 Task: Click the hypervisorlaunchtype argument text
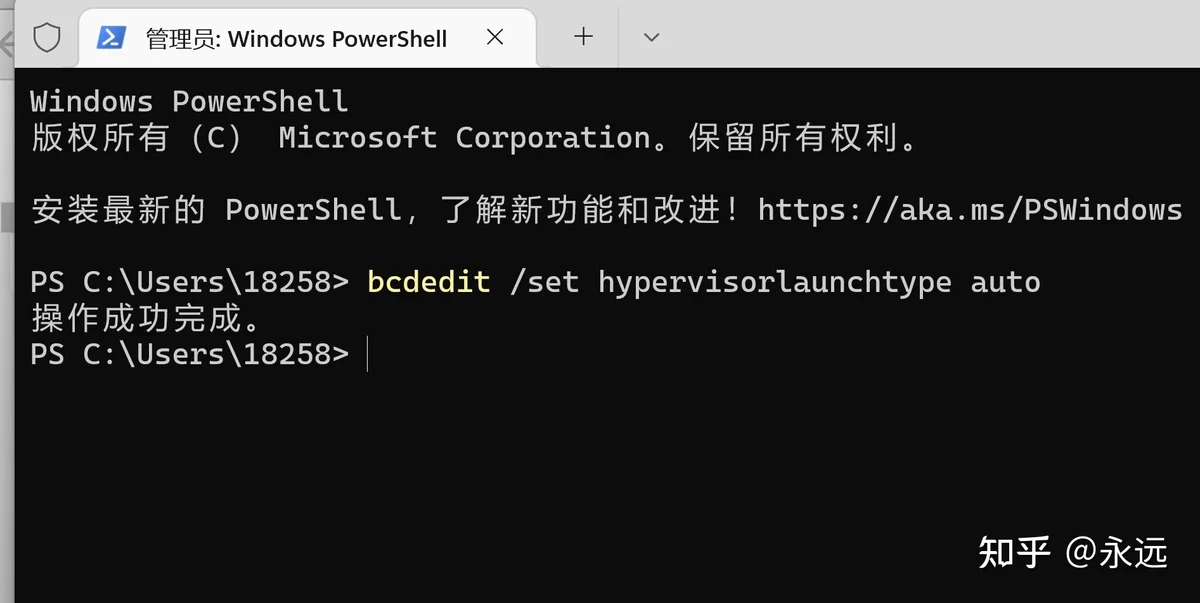pyautogui.click(x=774, y=284)
